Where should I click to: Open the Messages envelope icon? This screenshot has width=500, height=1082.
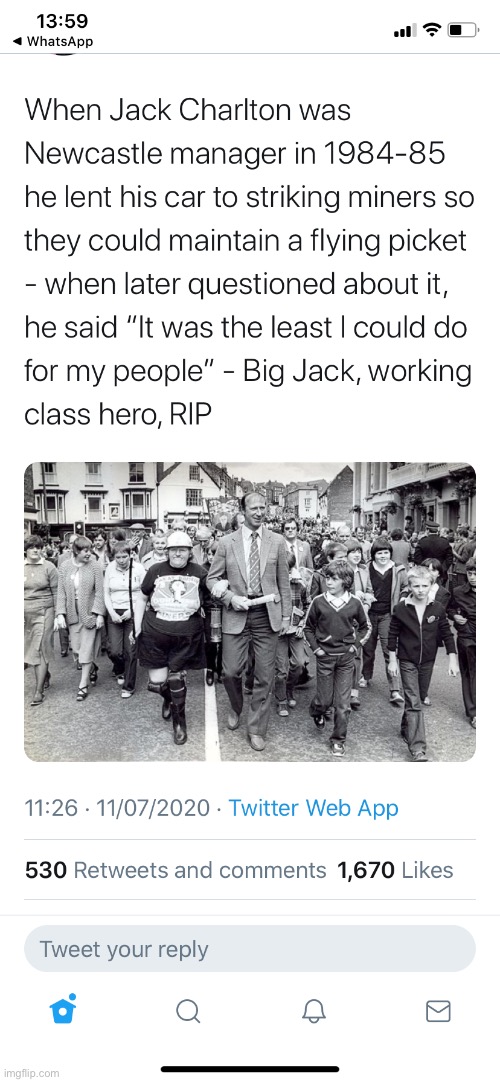[x=438, y=1012]
